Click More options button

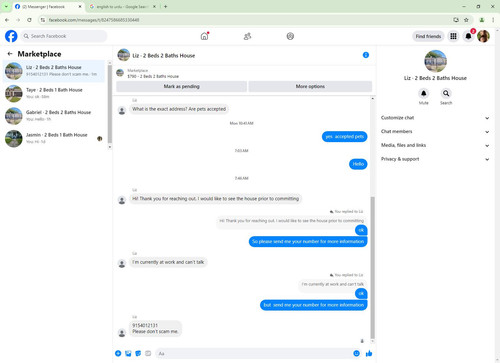coord(310,86)
